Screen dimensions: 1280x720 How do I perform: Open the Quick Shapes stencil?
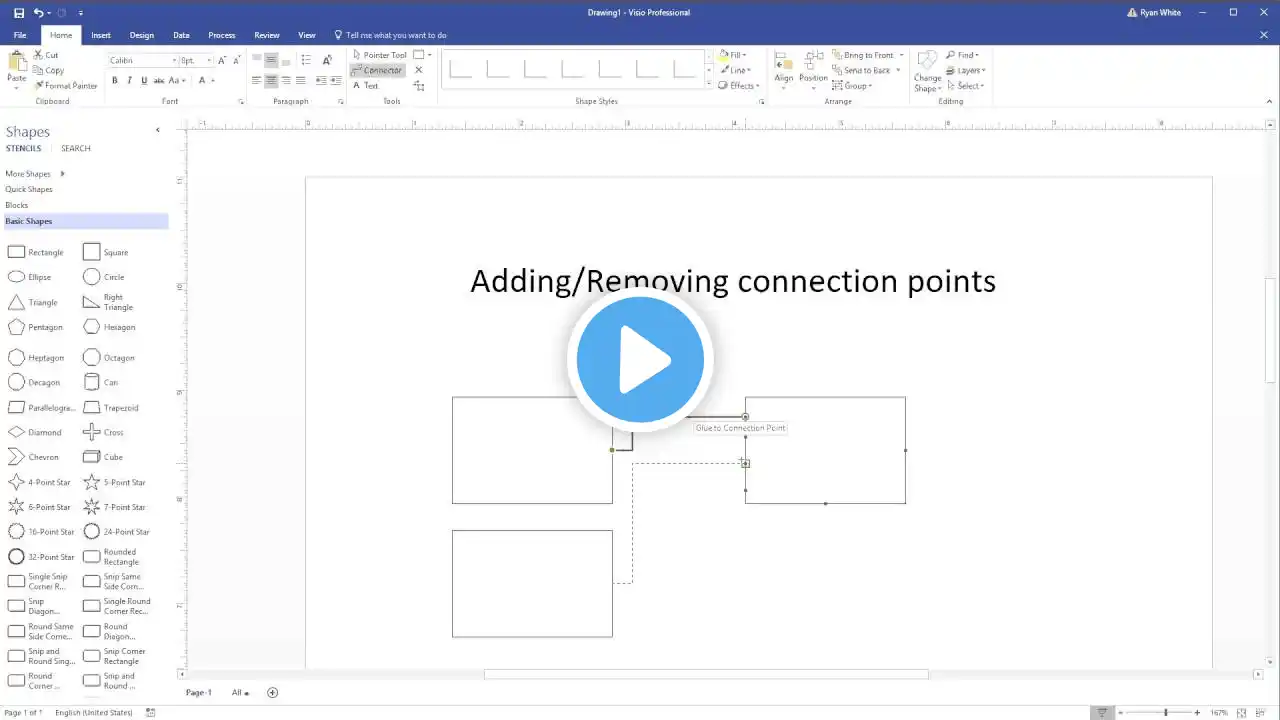tap(29, 189)
